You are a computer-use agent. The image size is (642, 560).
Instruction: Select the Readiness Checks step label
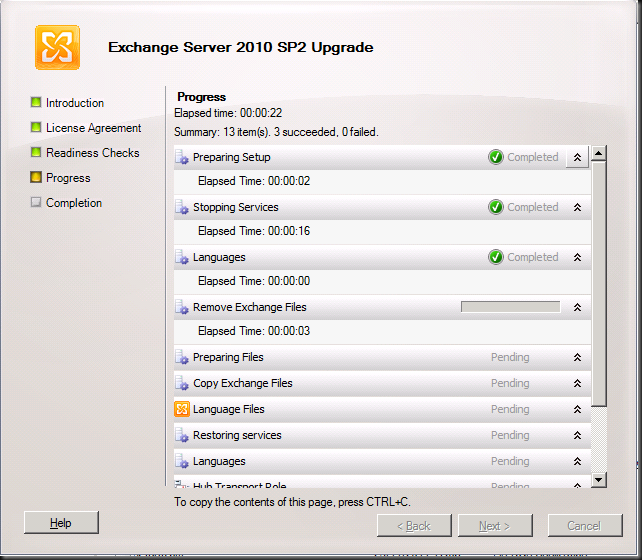[x=93, y=153]
